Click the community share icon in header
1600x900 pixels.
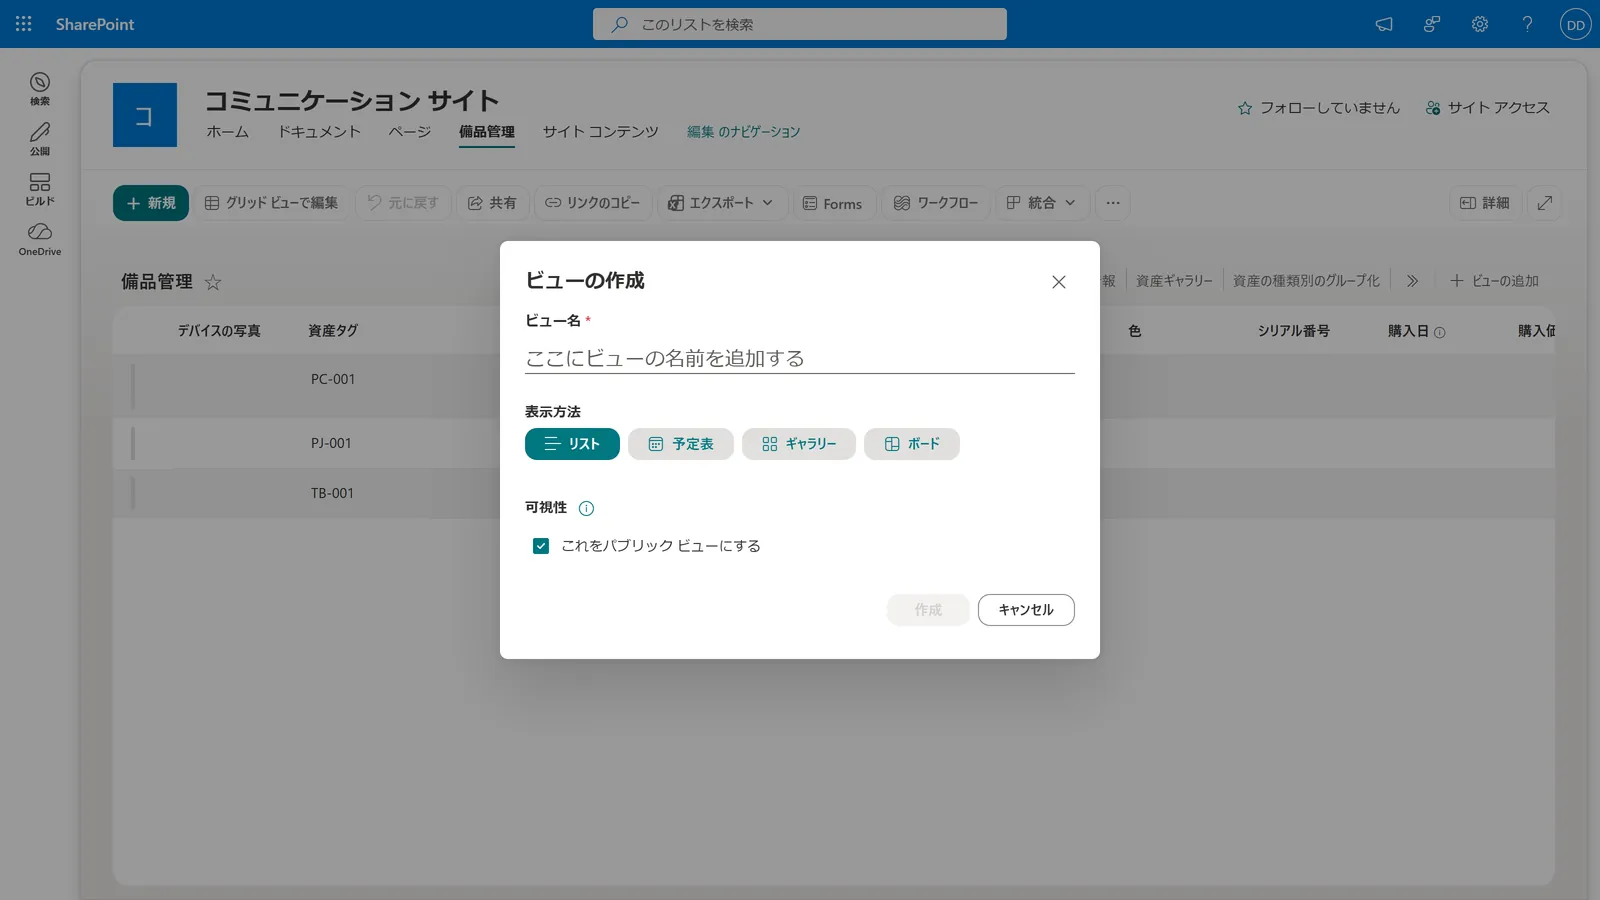(1432, 24)
